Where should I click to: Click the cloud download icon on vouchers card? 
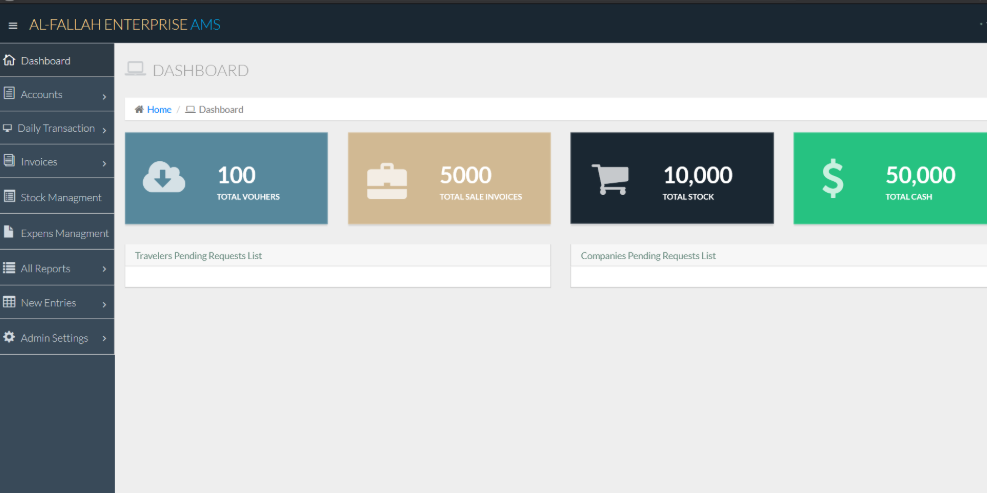click(x=164, y=178)
